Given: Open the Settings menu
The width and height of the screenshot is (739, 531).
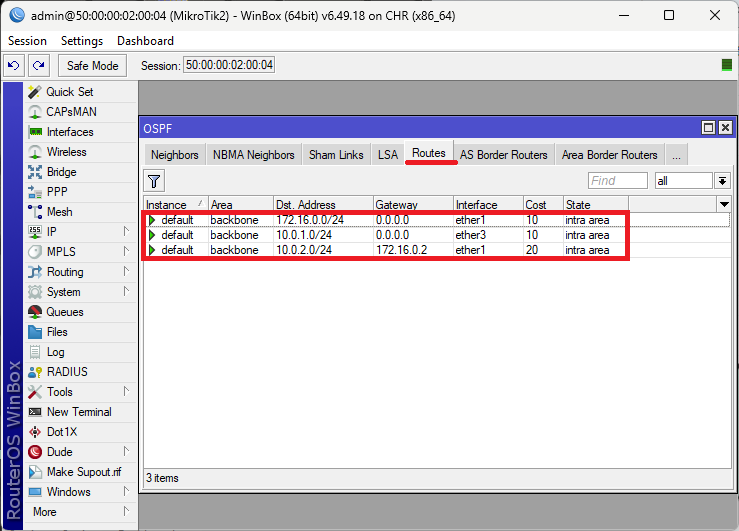Looking at the screenshot, I should (x=82, y=41).
